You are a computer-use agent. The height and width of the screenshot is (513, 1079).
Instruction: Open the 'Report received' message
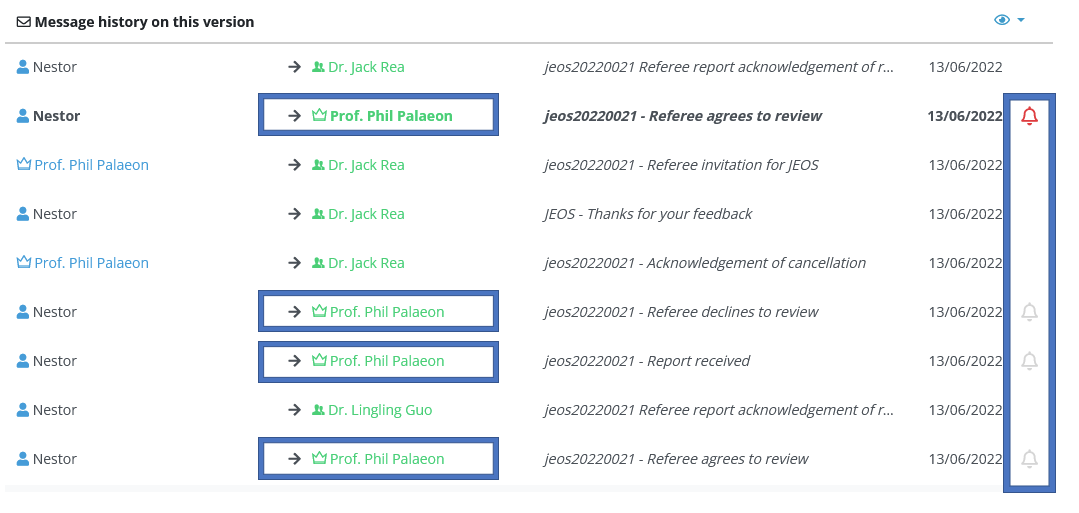click(x=647, y=361)
